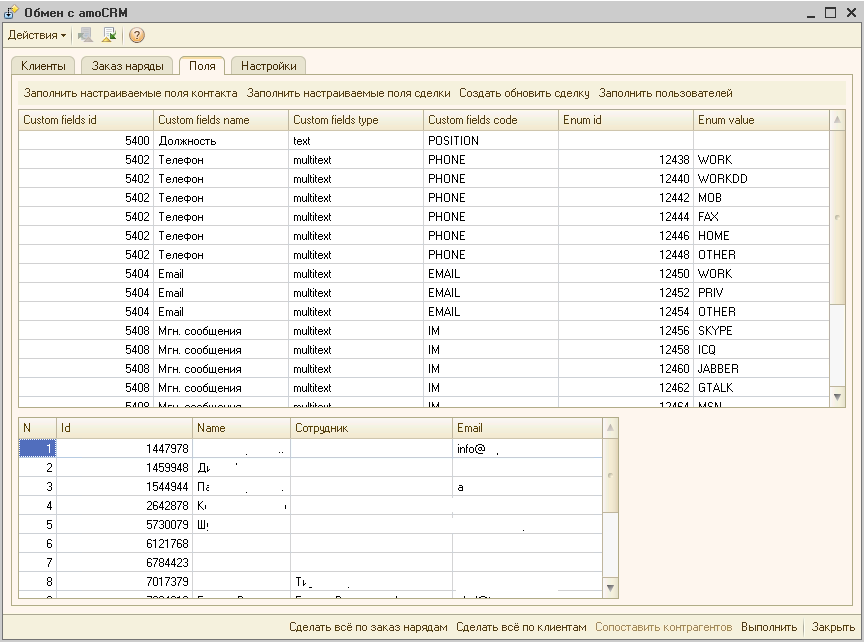Image resolution: width=864 pixels, height=642 pixels.
Task: Select the GTALK enum value cell
Action: point(761,388)
